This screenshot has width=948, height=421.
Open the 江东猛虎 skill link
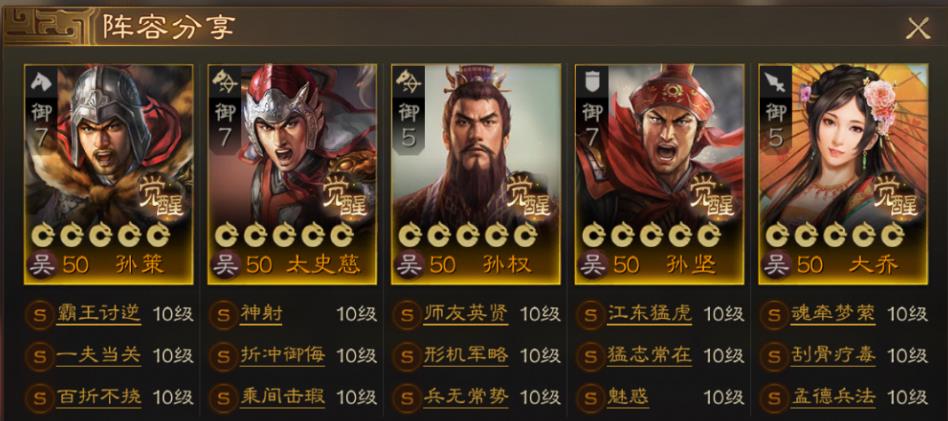tap(649, 314)
